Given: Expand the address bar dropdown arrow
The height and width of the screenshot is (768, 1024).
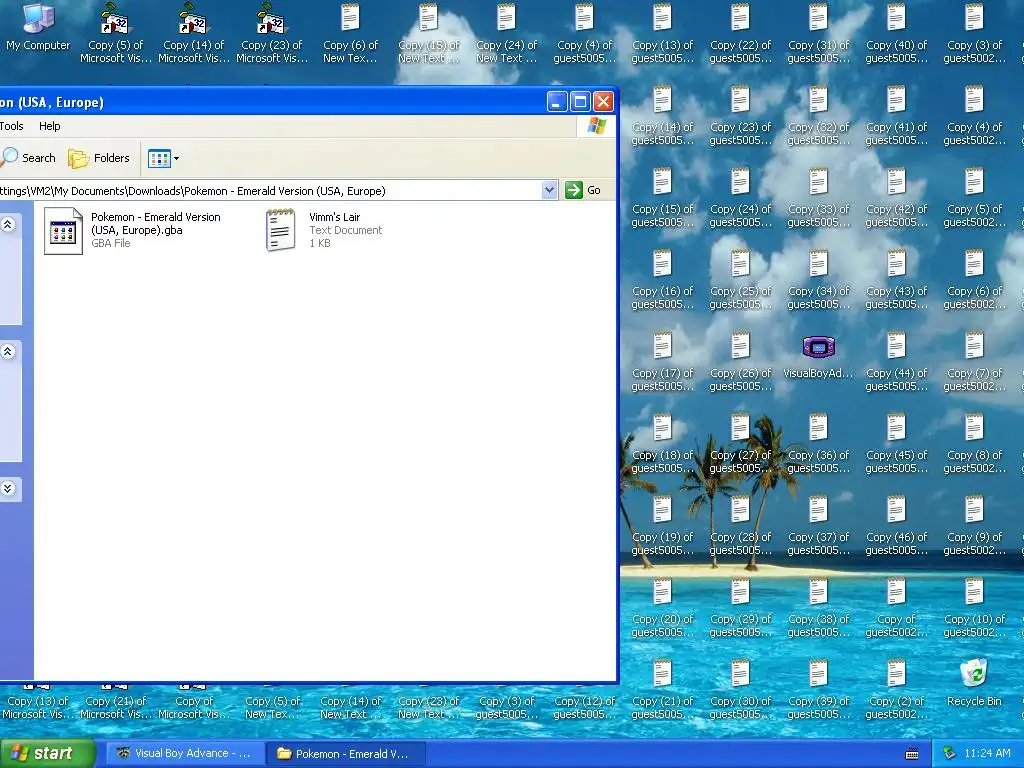Looking at the screenshot, I should (x=549, y=190).
